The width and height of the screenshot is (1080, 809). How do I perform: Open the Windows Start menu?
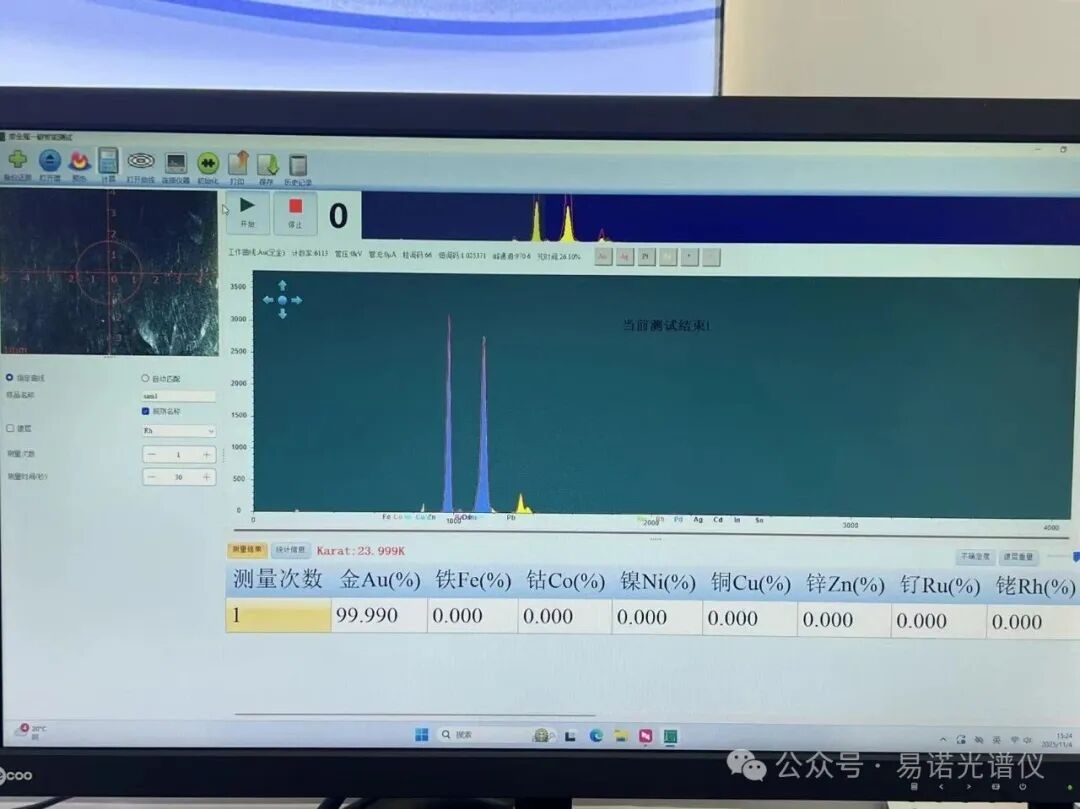coord(422,735)
